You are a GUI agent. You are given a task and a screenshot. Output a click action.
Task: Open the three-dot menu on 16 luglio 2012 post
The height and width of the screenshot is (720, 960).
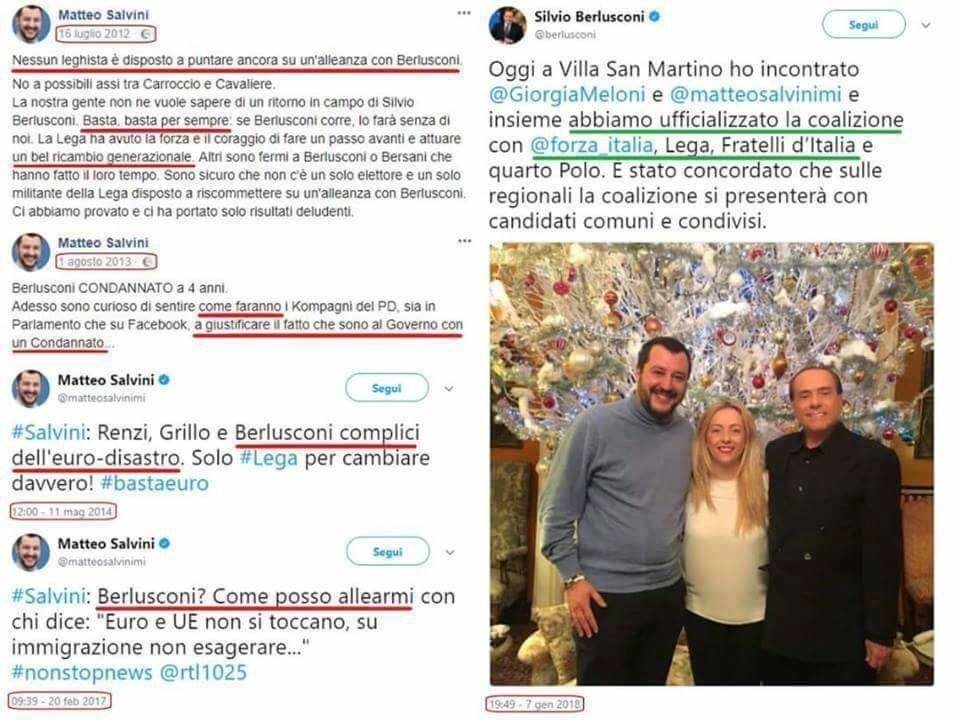(464, 13)
